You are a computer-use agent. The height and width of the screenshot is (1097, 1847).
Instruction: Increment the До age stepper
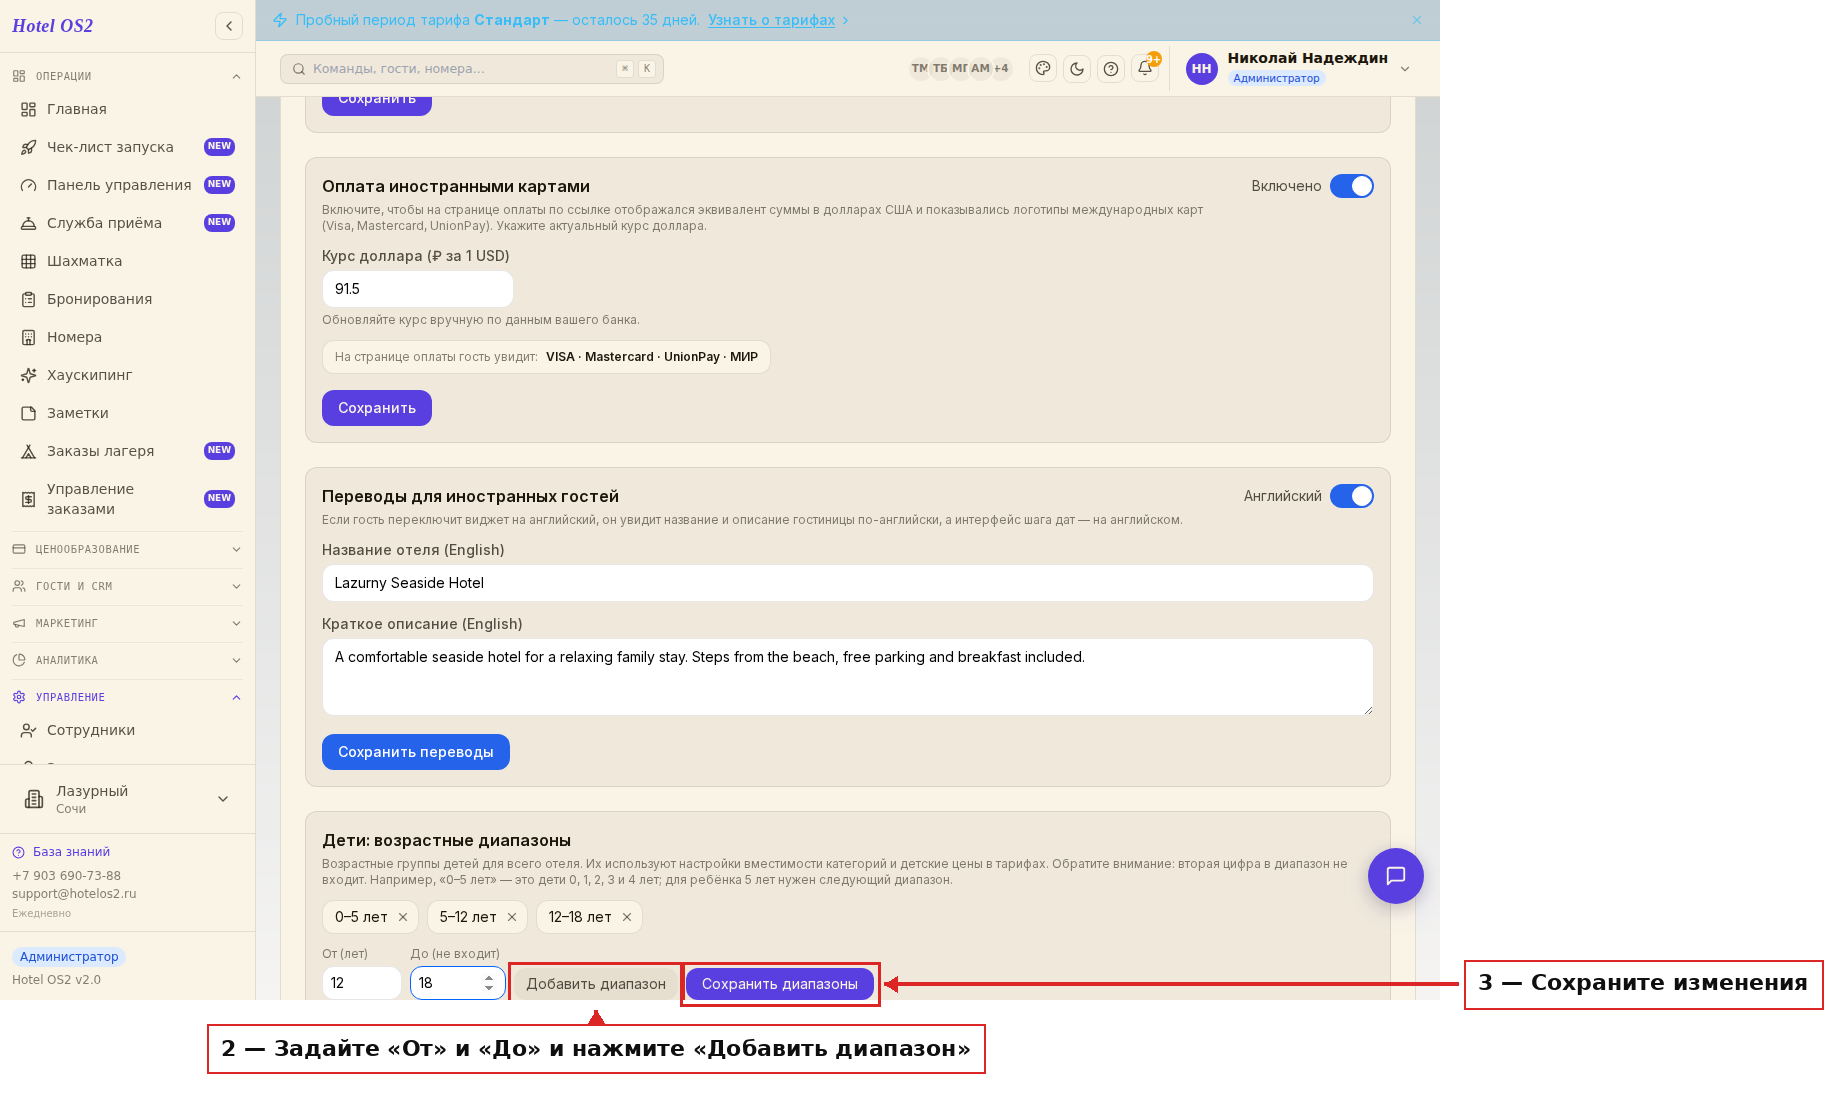(489, 978)
